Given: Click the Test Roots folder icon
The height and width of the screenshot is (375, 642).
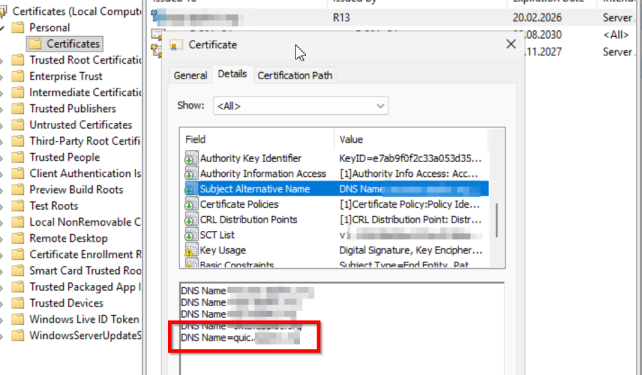Looking at the screenshot, I should [18, 206].
